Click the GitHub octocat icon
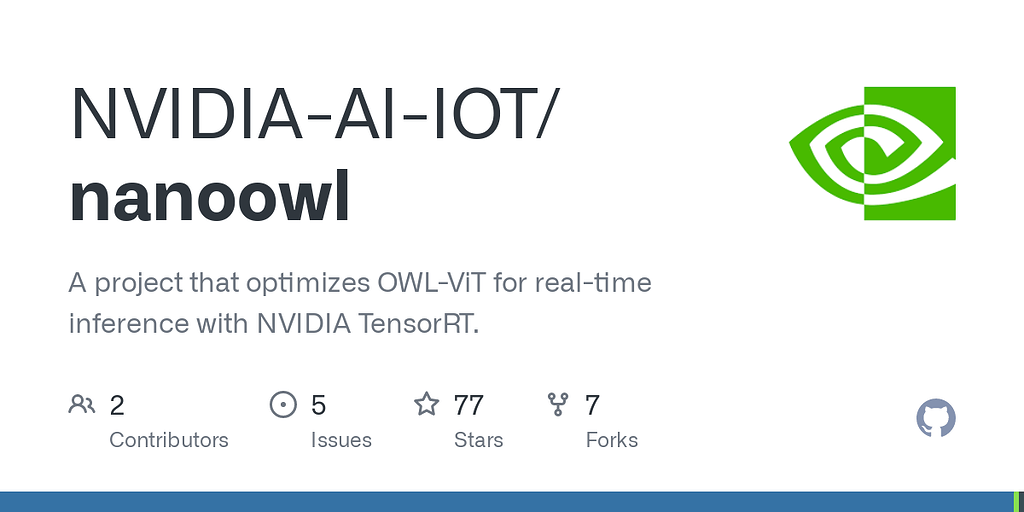Image resolution: width=1024 pixels, height=512 pixels. coord(936,418)
